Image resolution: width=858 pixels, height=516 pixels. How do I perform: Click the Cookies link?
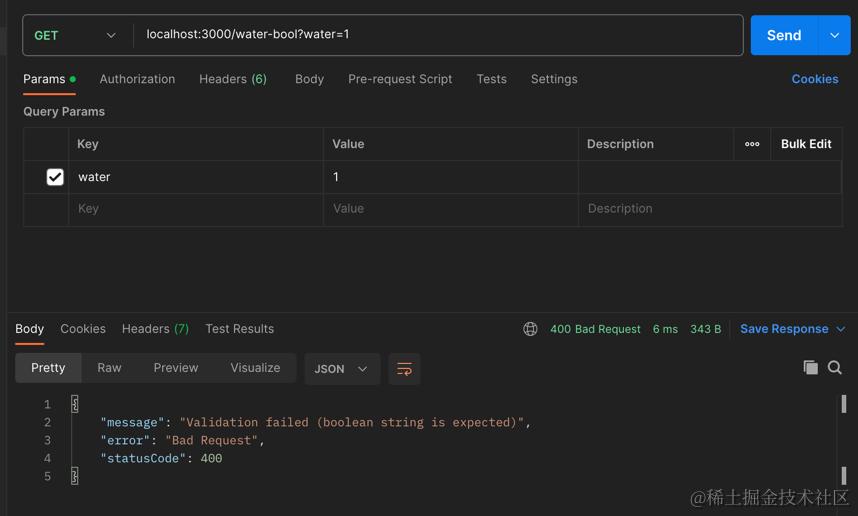pyautogui.click(x=815, y=79)
